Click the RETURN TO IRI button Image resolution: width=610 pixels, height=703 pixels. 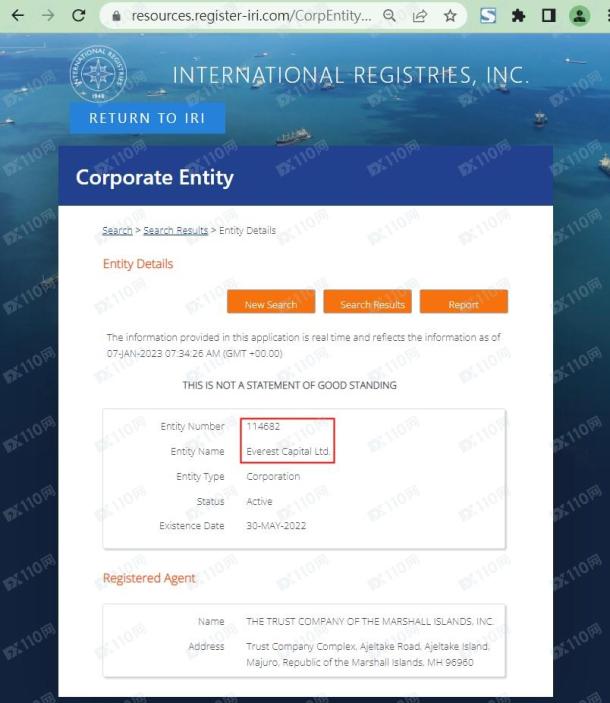[147, 118]
